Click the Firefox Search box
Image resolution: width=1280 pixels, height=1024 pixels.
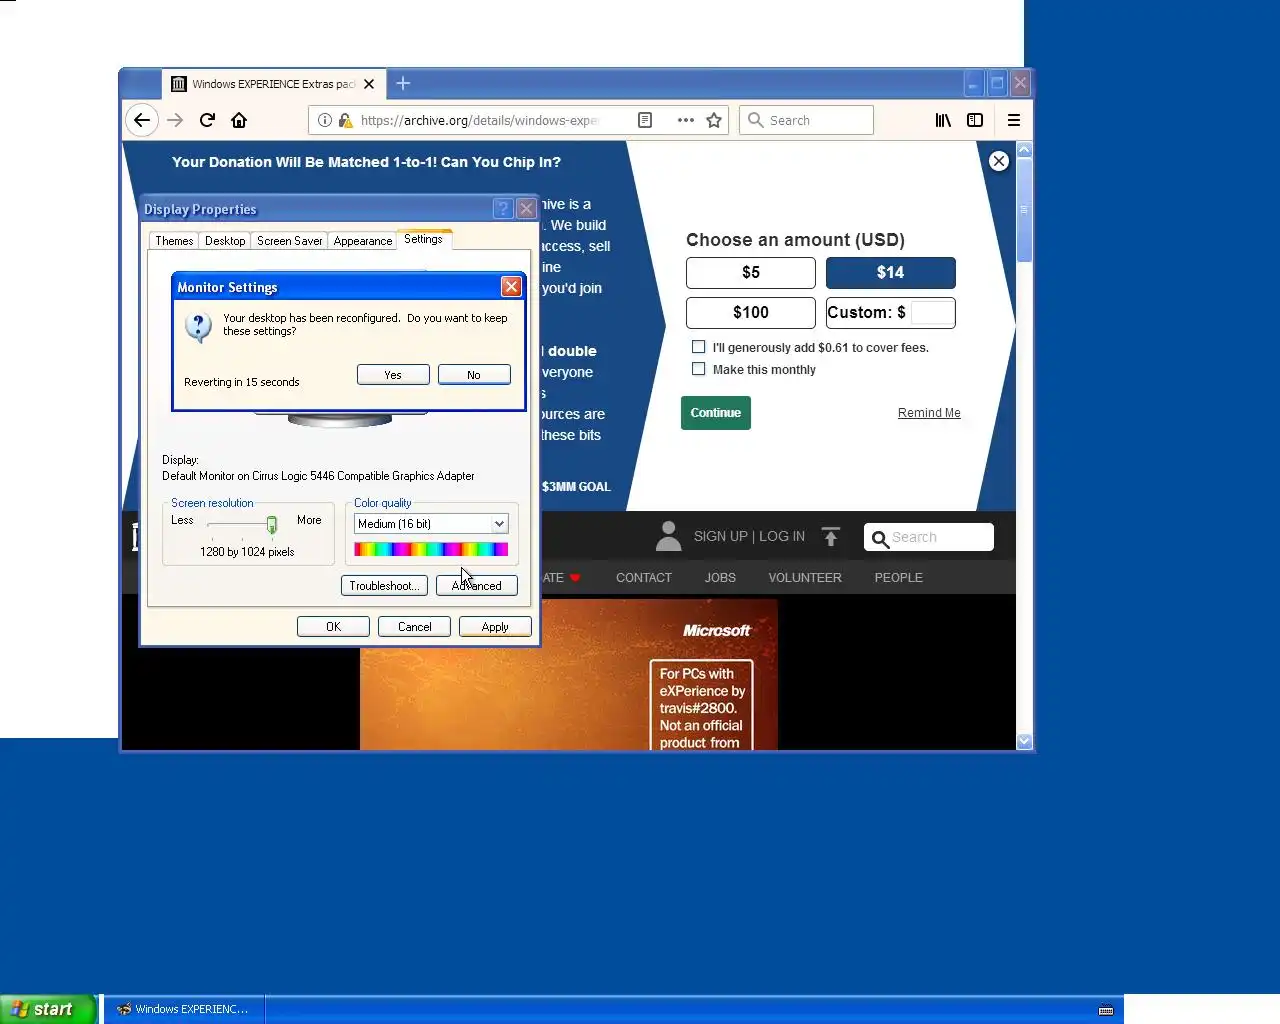806,120
